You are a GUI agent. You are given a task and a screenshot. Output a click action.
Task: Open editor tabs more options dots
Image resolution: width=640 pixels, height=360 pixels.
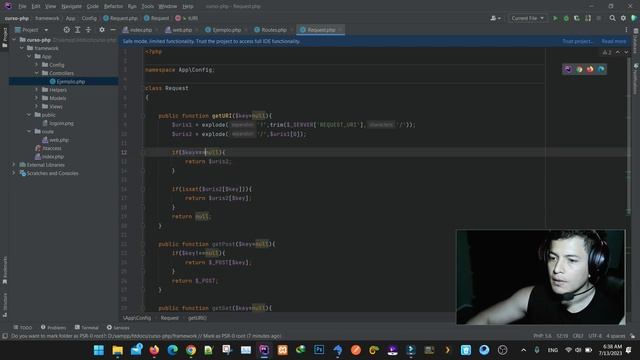(626, 30)
